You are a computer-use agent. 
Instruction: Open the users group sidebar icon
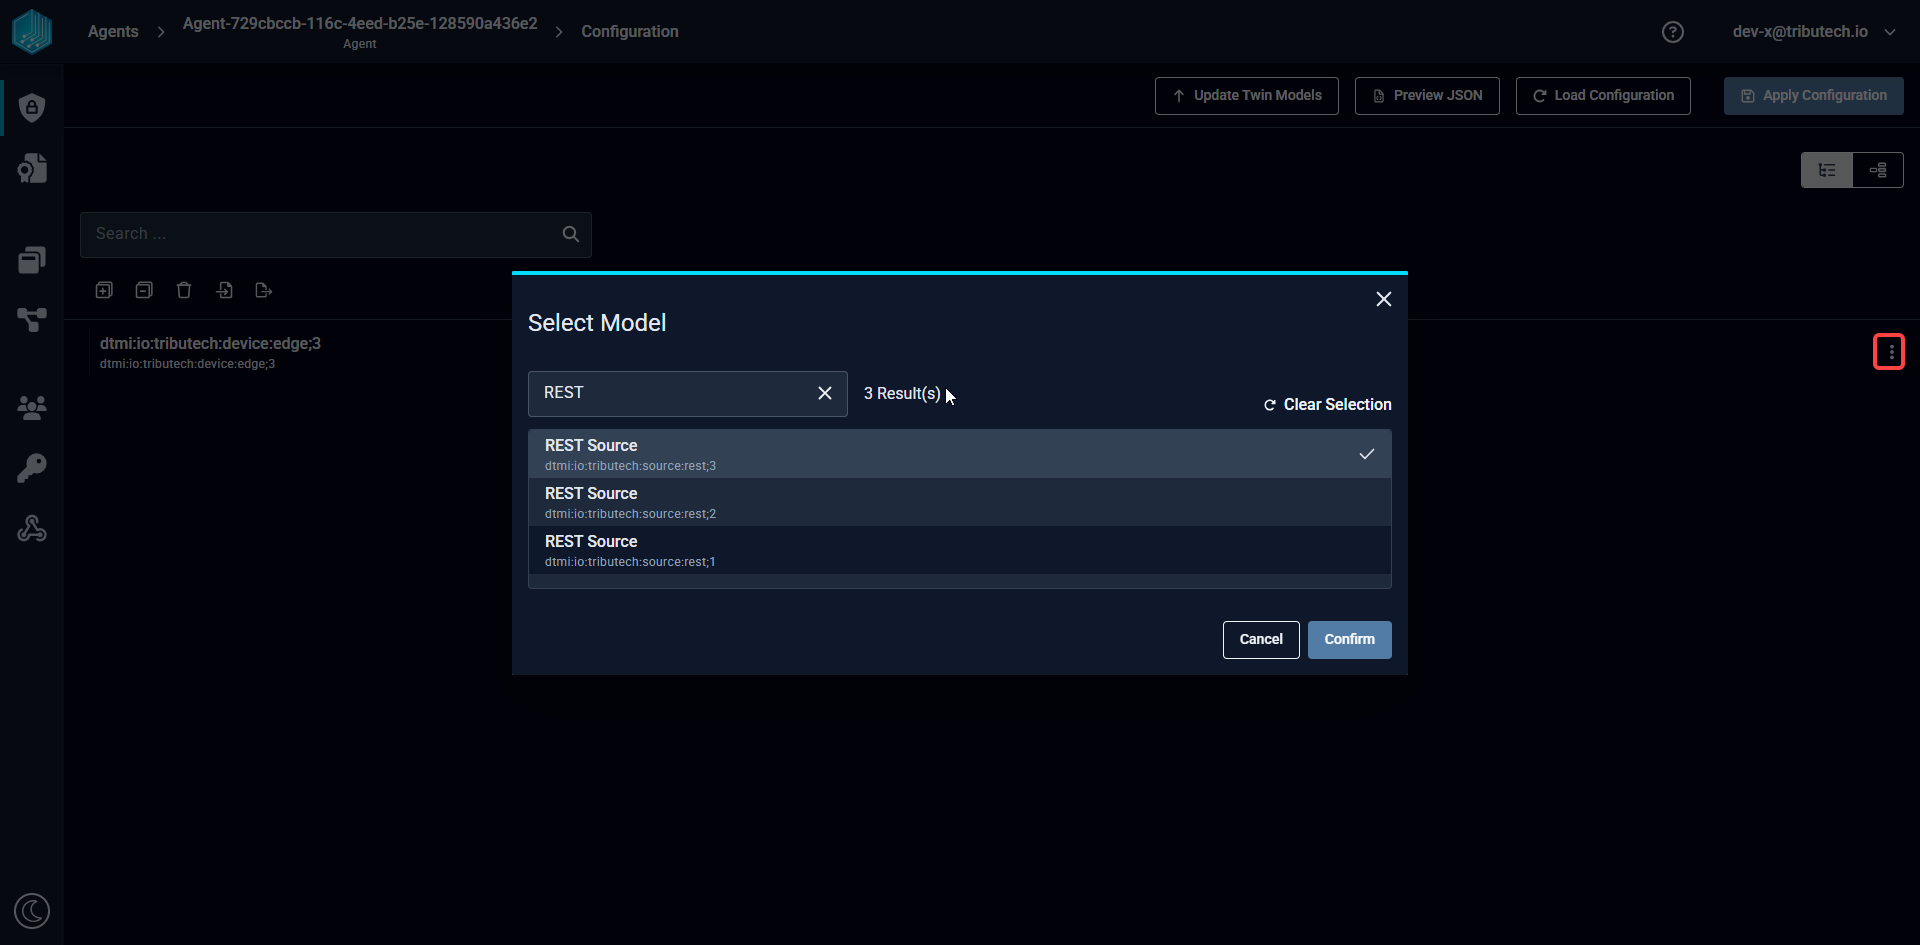pyautogui.click(x=32, y=407)
